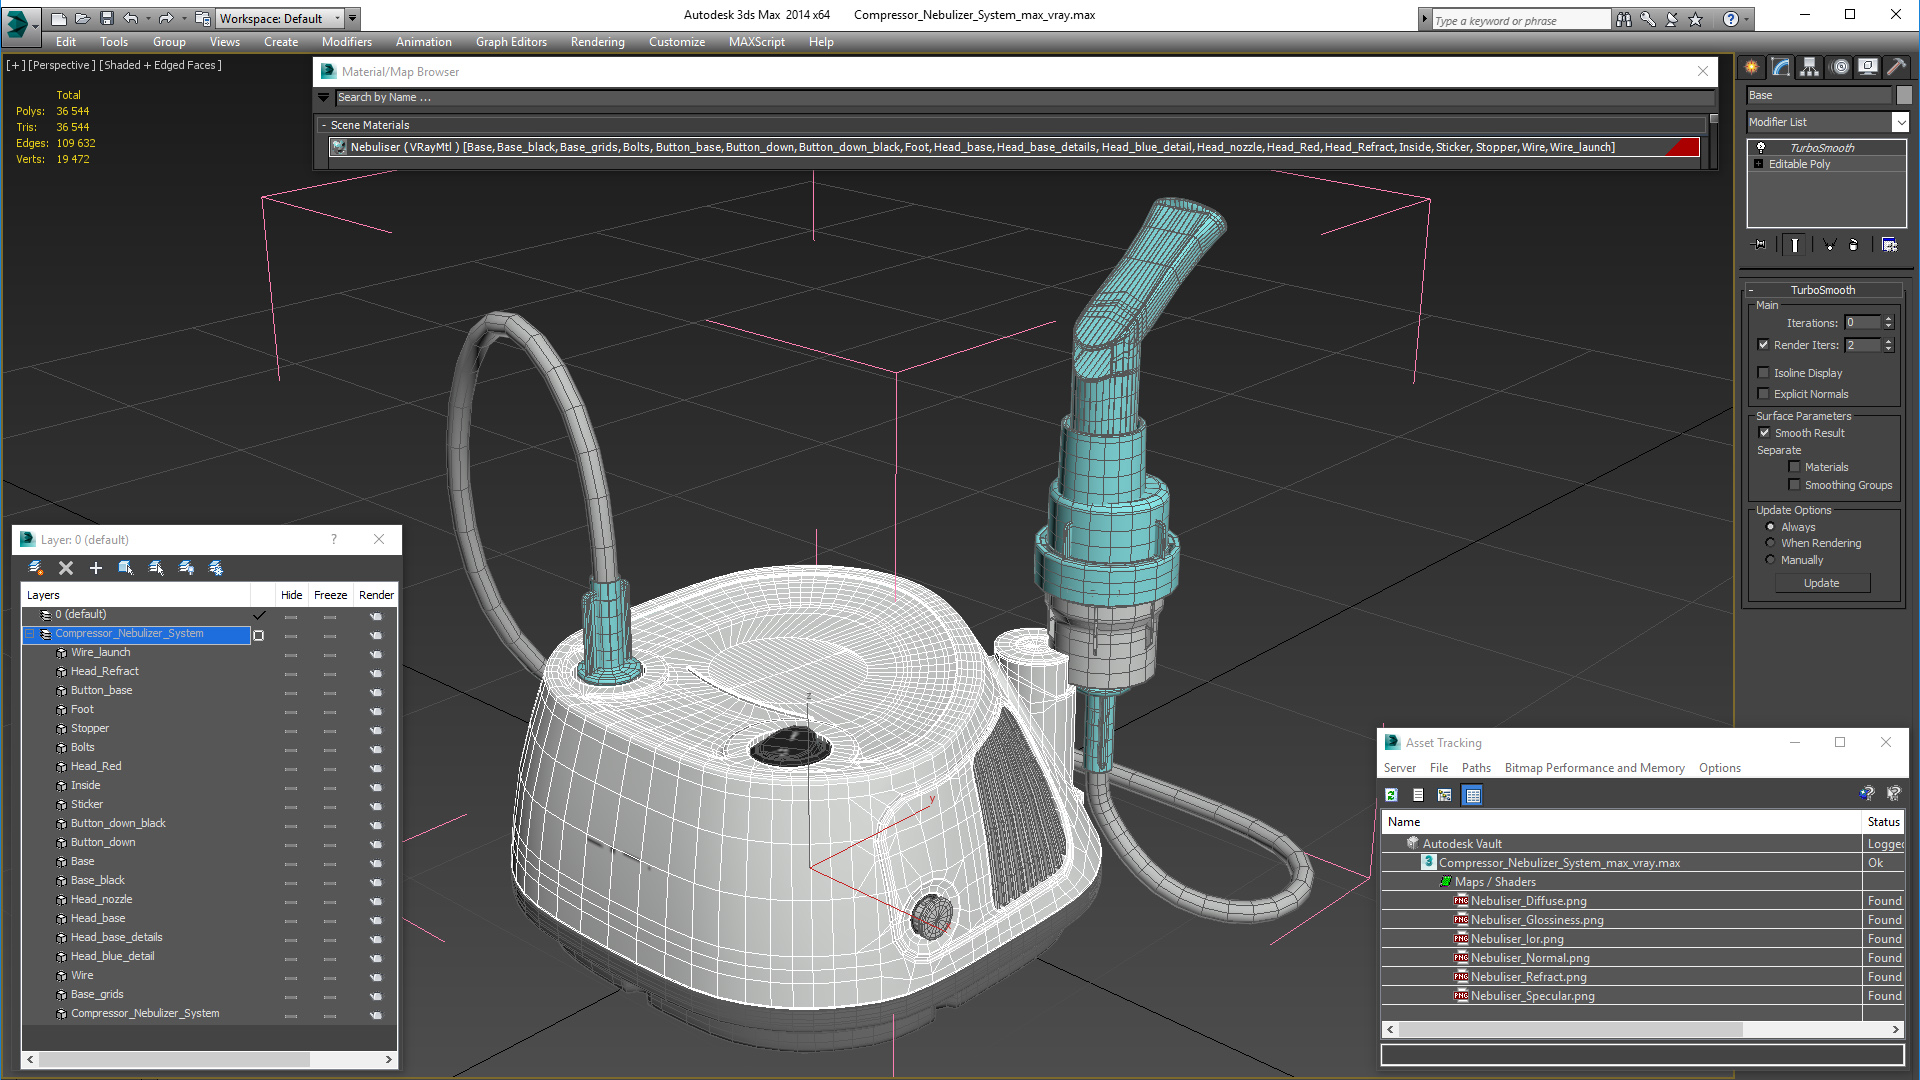Open Bitmap Performance and Memory menu
Screen dimensions: 1920x1080
tap(1594, 768)
